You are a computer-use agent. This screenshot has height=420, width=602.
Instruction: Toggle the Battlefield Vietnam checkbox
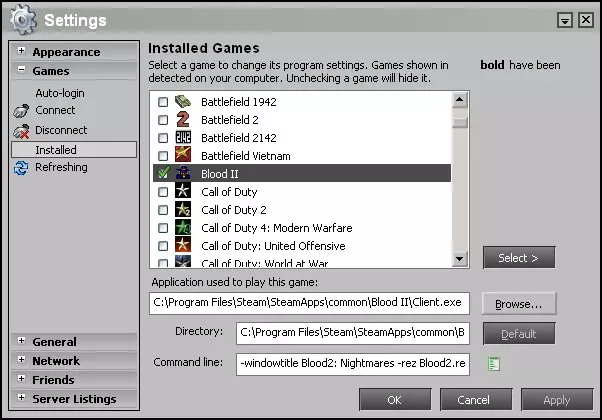pos(163,156)
